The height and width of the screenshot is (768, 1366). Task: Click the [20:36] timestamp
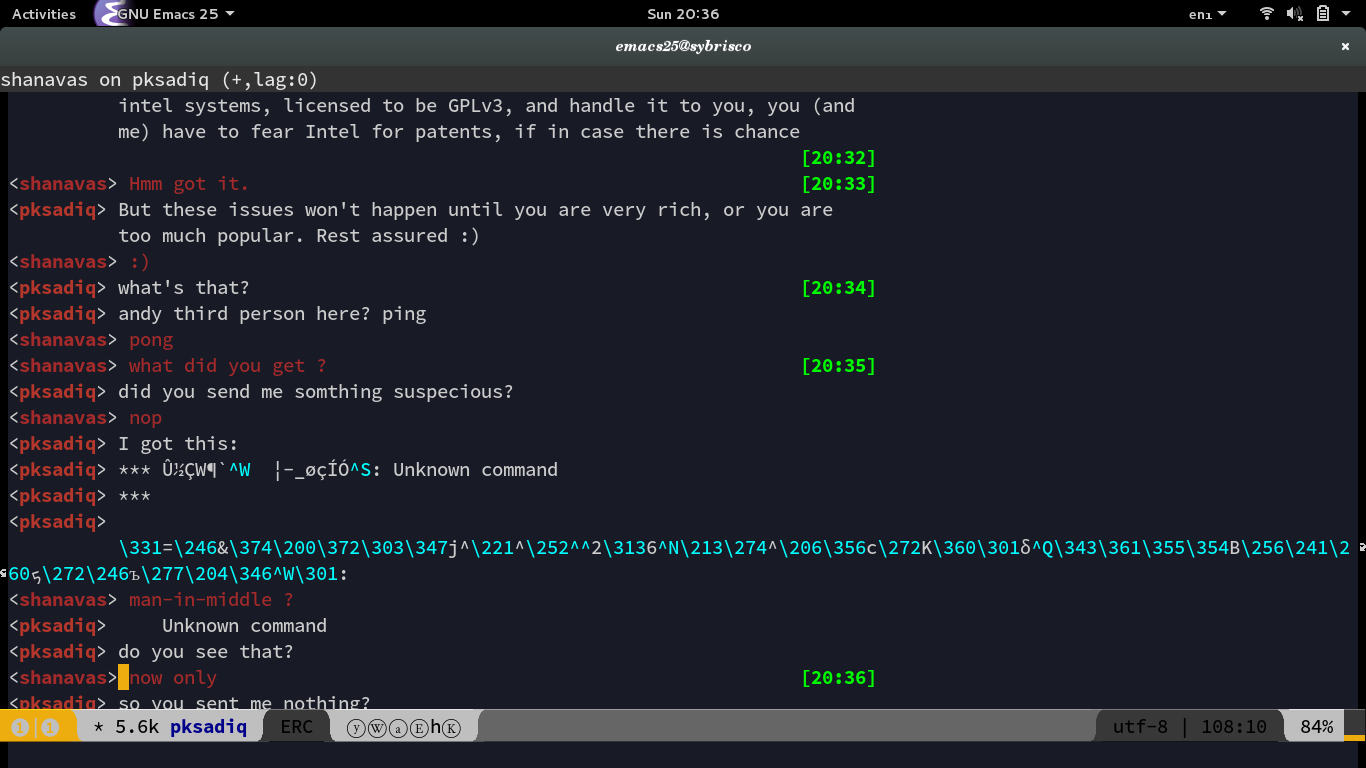click(838, 677)
